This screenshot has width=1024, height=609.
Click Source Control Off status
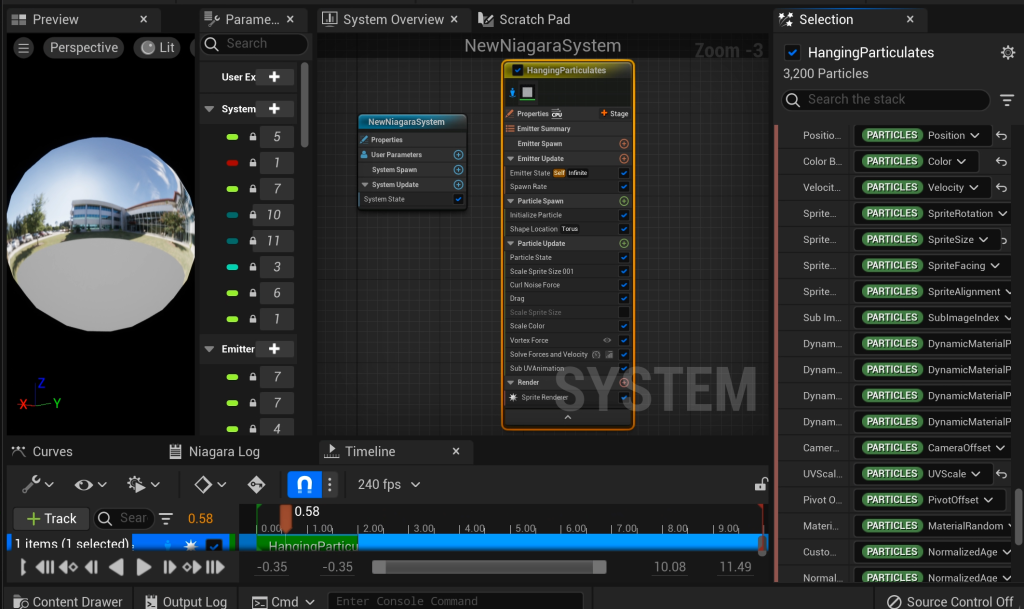950,601
